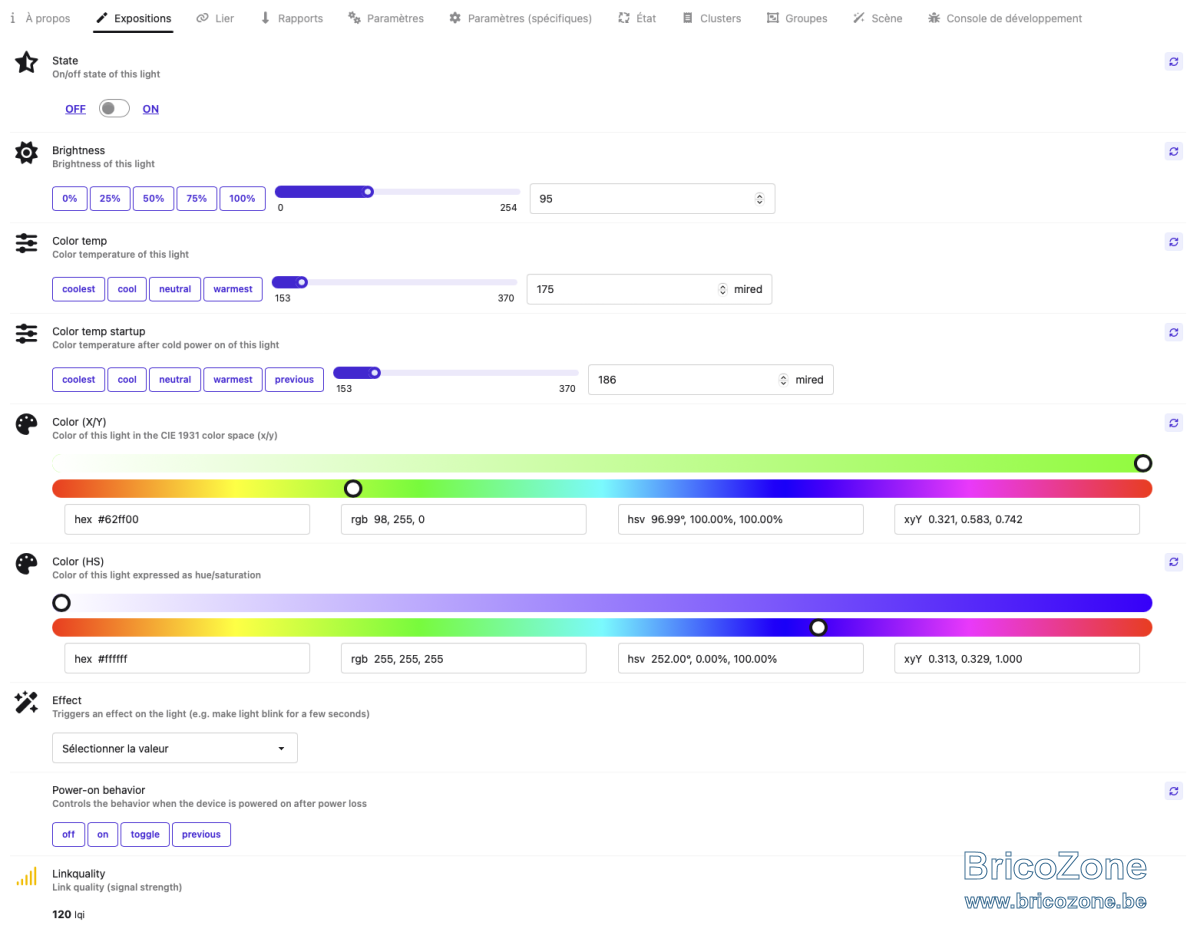The image size is (1200, 945).
Task: Select the Expositions tab
Action: [x=133, y=18]
